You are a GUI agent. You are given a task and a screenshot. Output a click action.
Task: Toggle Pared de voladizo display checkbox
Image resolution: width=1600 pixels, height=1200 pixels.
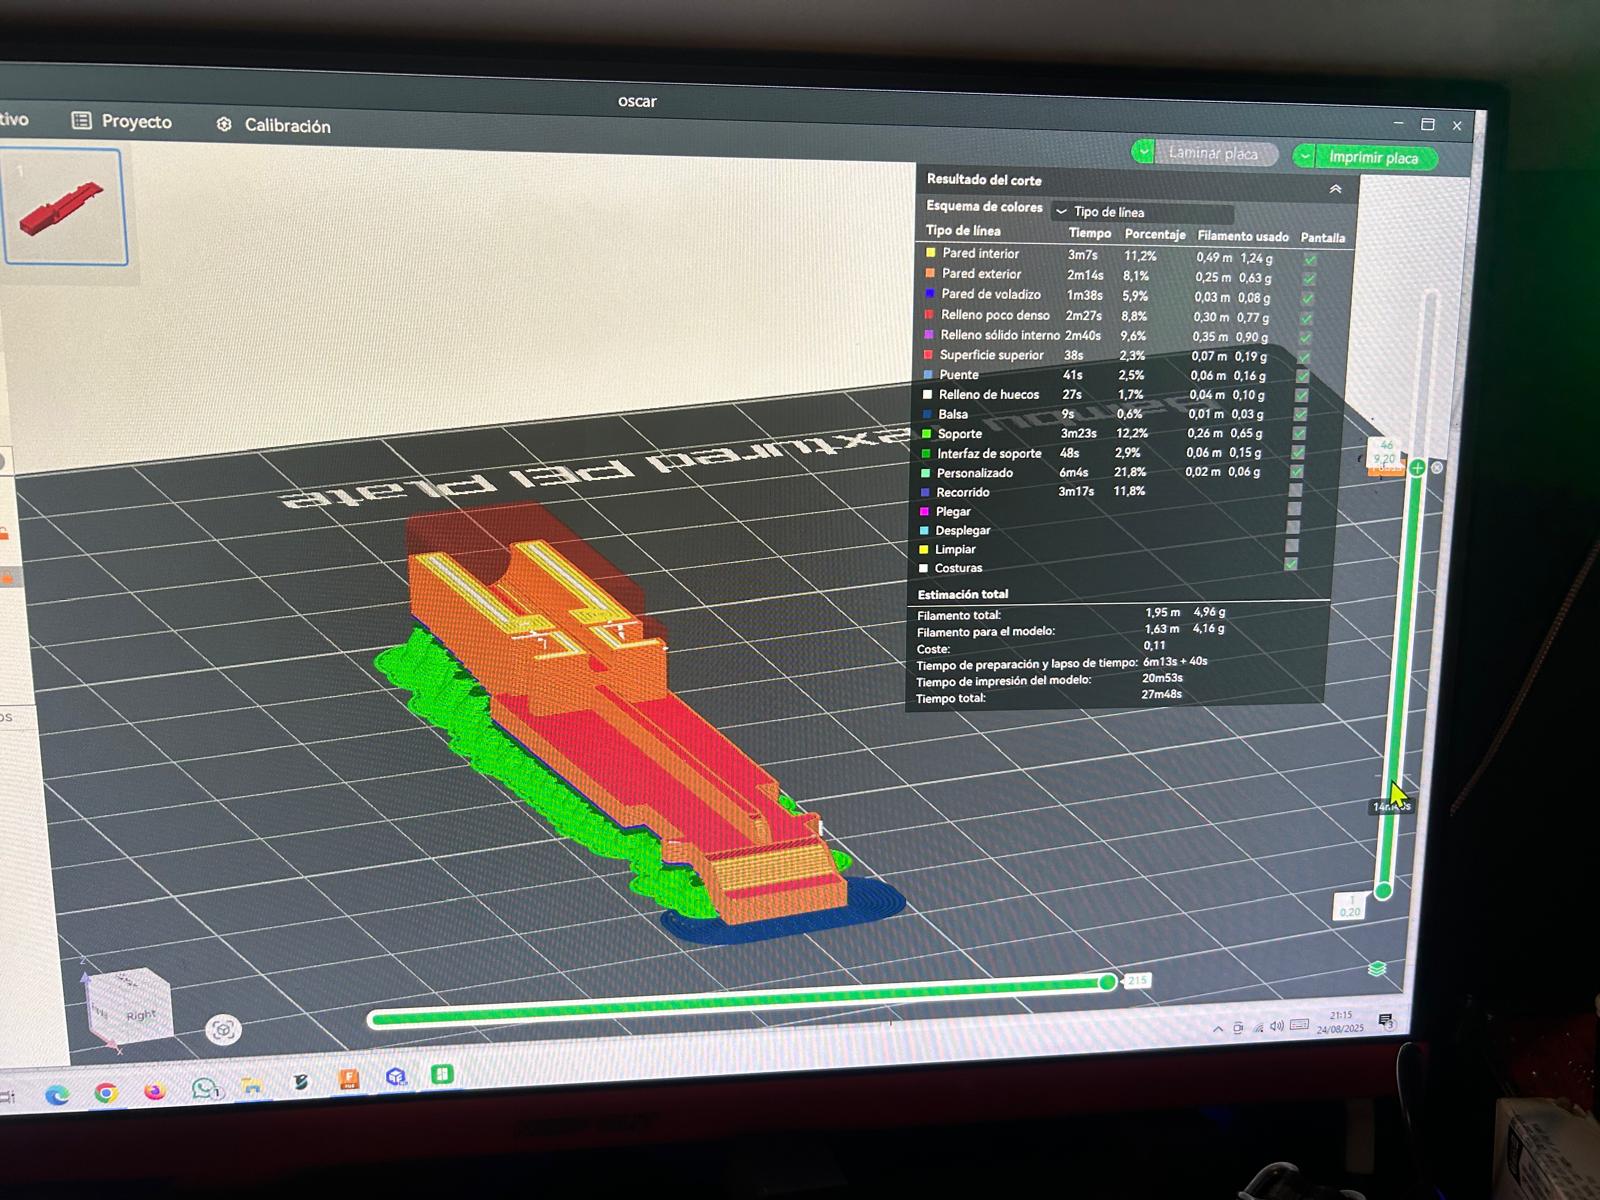[x=1308, y=298]
